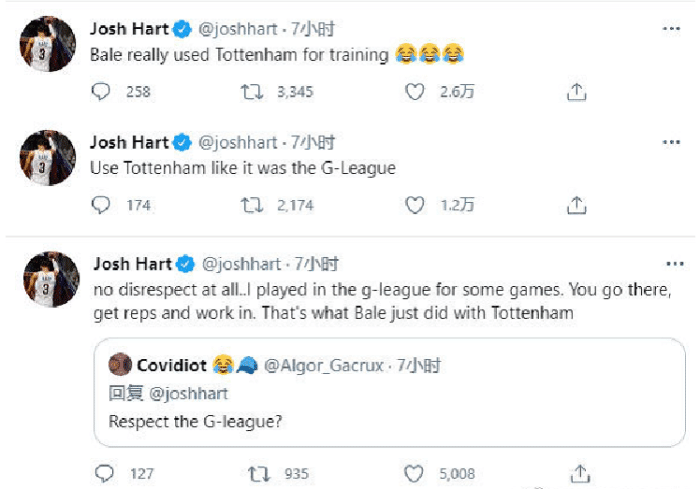Image resolution: width=700 pixels, height=489 pixels.
Task: Like the Bale really used Tottenham tweet
Action: tap(415, 92)
